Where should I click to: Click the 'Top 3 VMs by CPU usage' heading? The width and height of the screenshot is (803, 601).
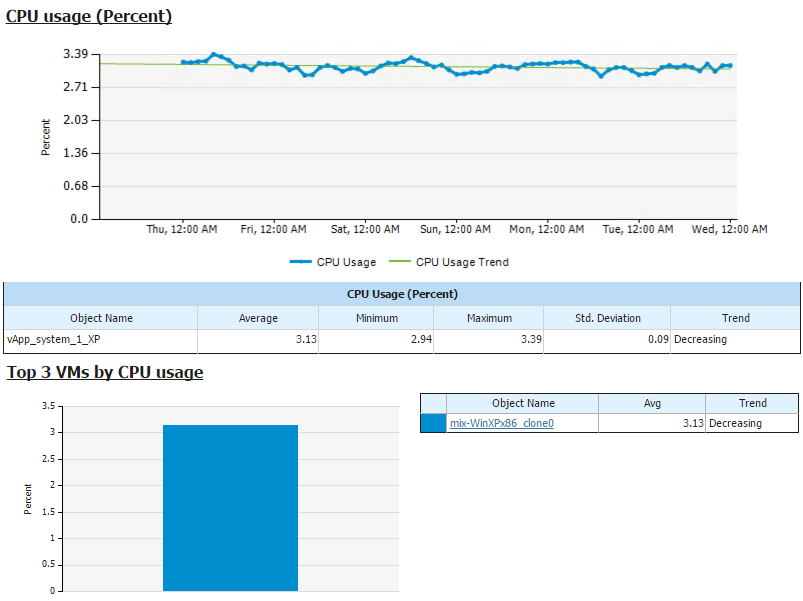[x=104, y=372]
